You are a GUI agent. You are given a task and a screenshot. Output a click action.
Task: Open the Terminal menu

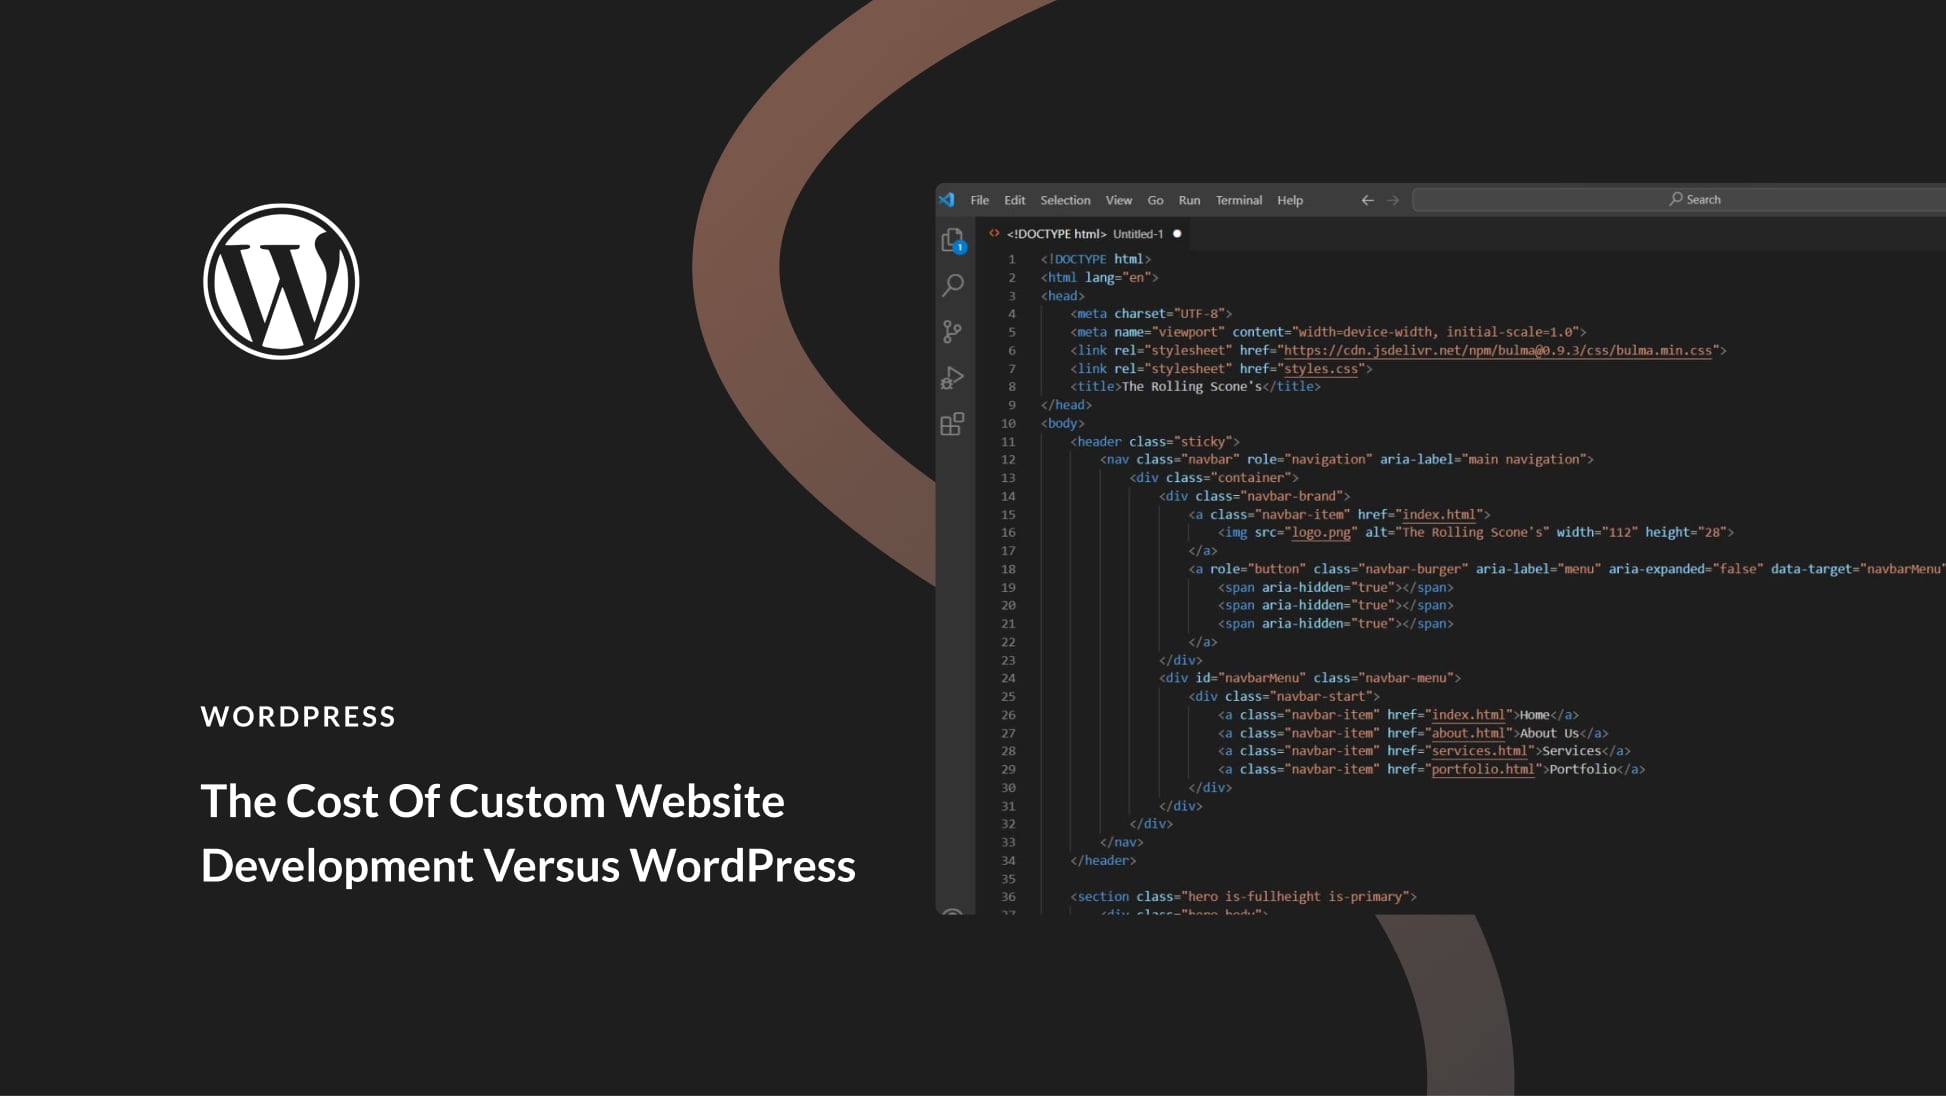1238,200
